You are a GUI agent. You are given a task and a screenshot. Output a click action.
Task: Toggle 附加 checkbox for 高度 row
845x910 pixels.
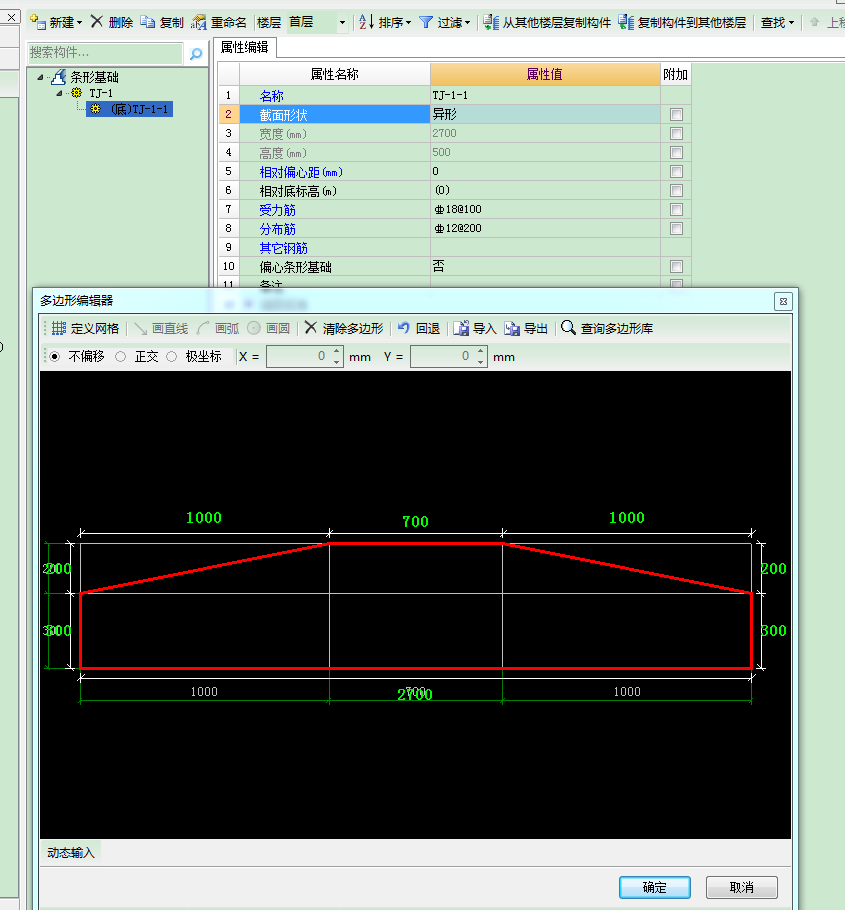[x=676, y=153]
